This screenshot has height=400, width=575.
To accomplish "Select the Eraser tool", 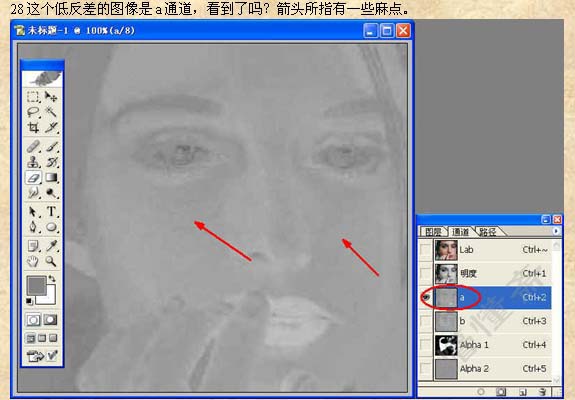I will tap(33, 178).
